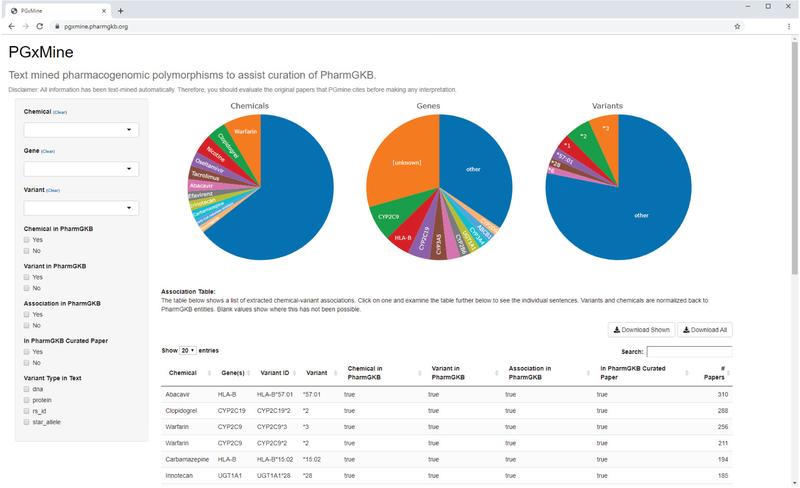
Task: Open the Chrome three-dot menu
Action: coord(789,27)
